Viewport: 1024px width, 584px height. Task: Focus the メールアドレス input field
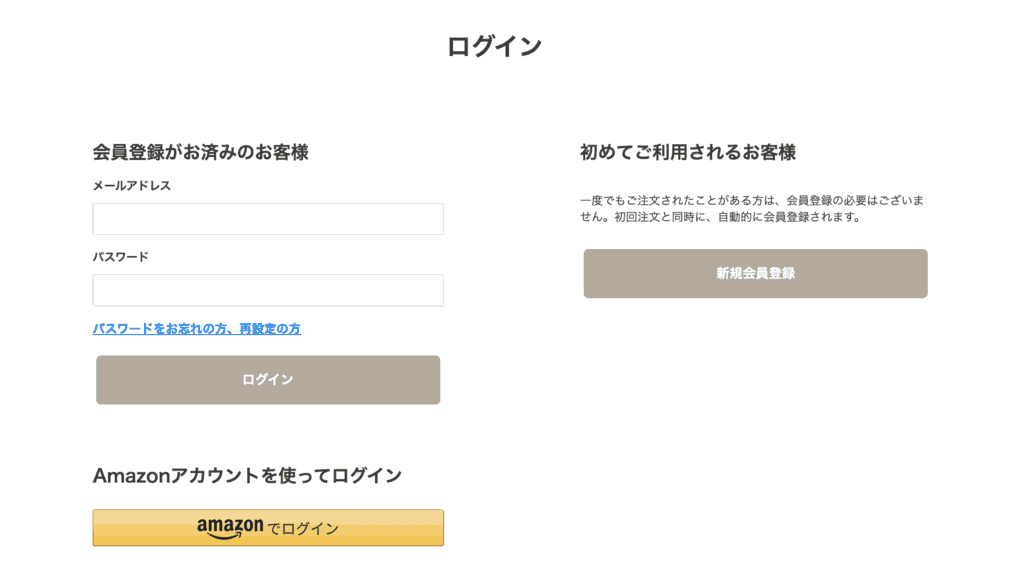coord(268,219)
